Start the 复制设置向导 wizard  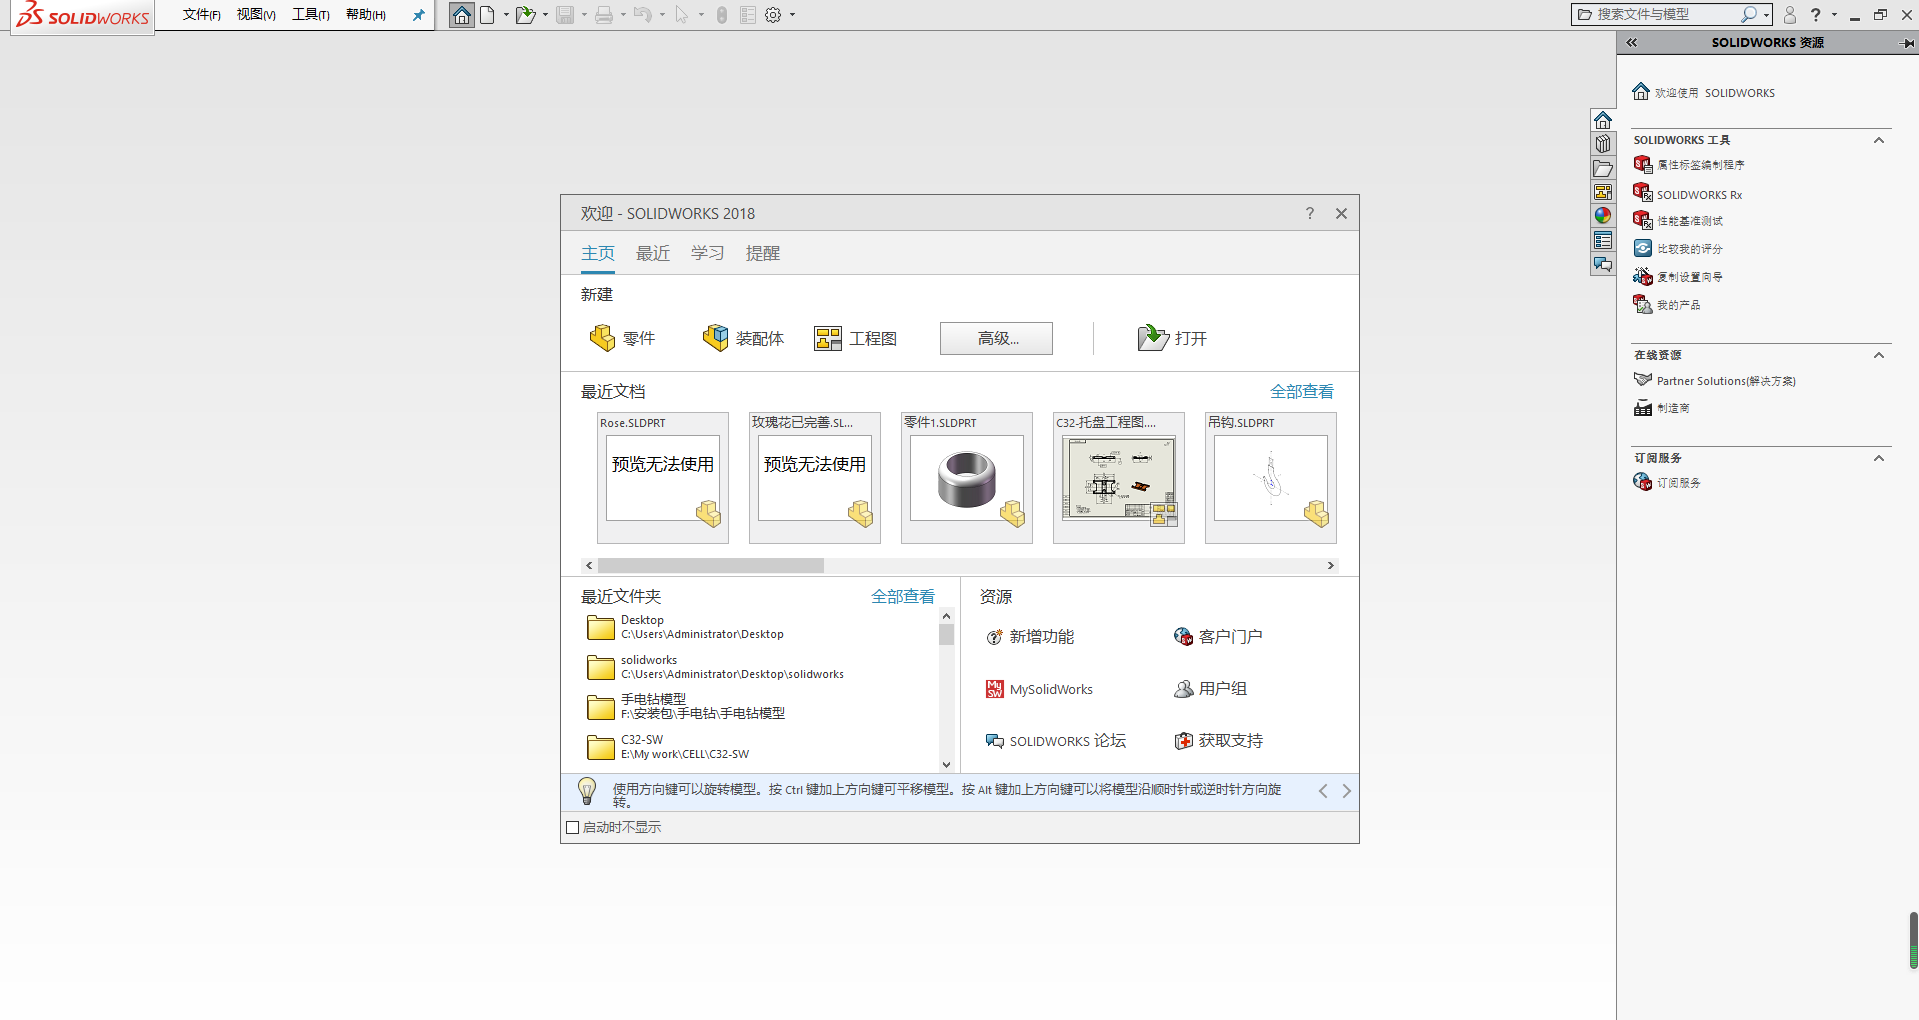[1688, 276]
